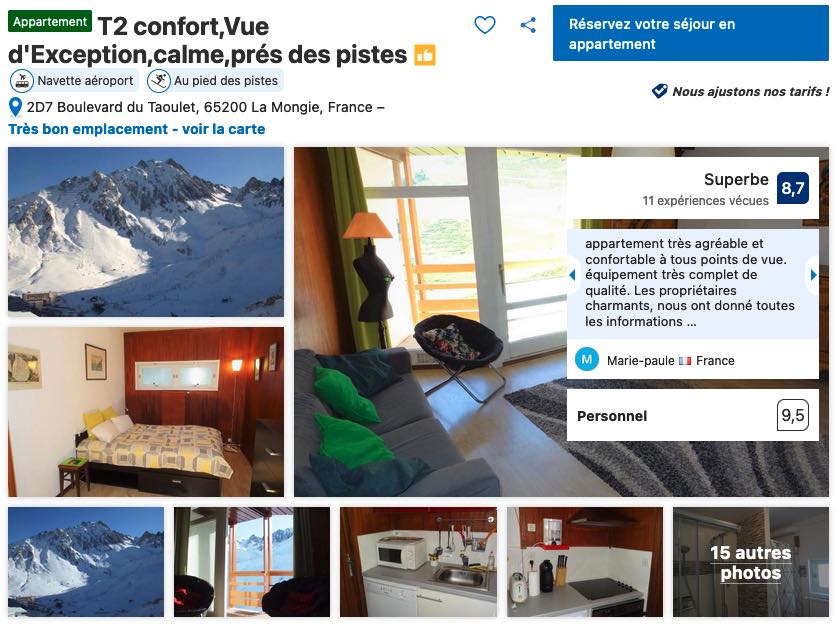Click Réservez votre séjour en appartement button
The image size is (837, 624).
[x=691, y=34]
